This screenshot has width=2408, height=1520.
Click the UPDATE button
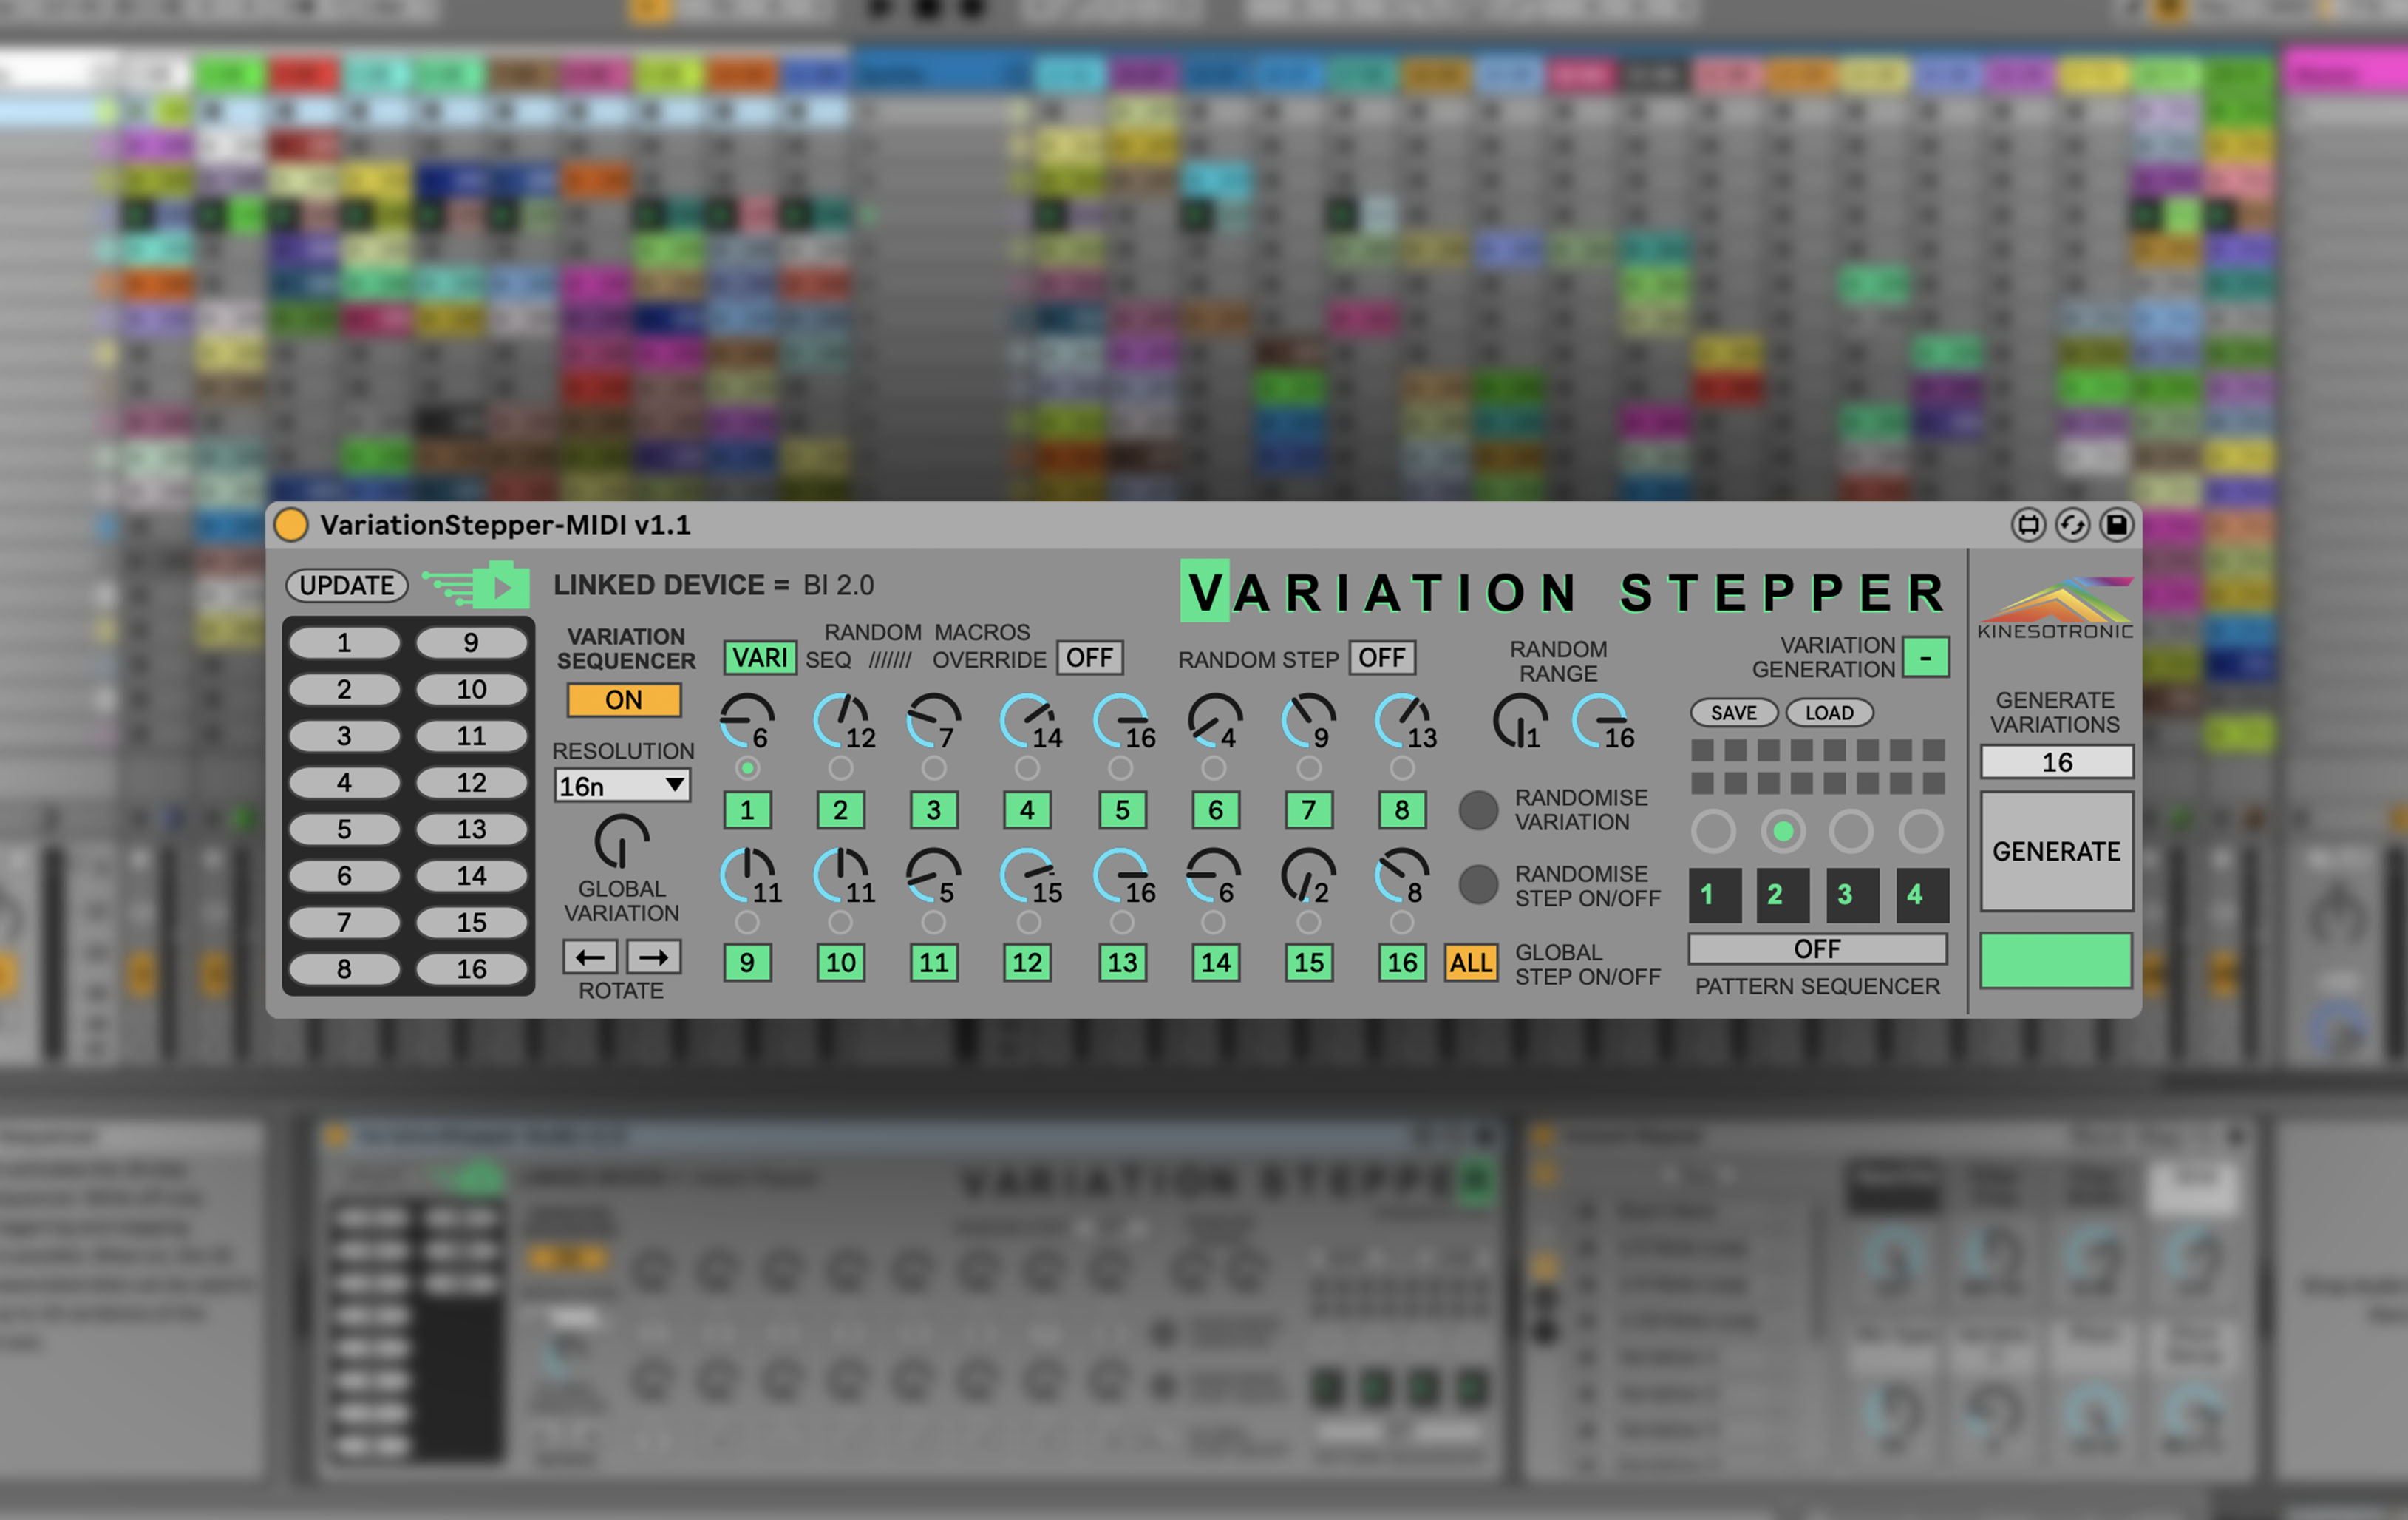(347, 586)
